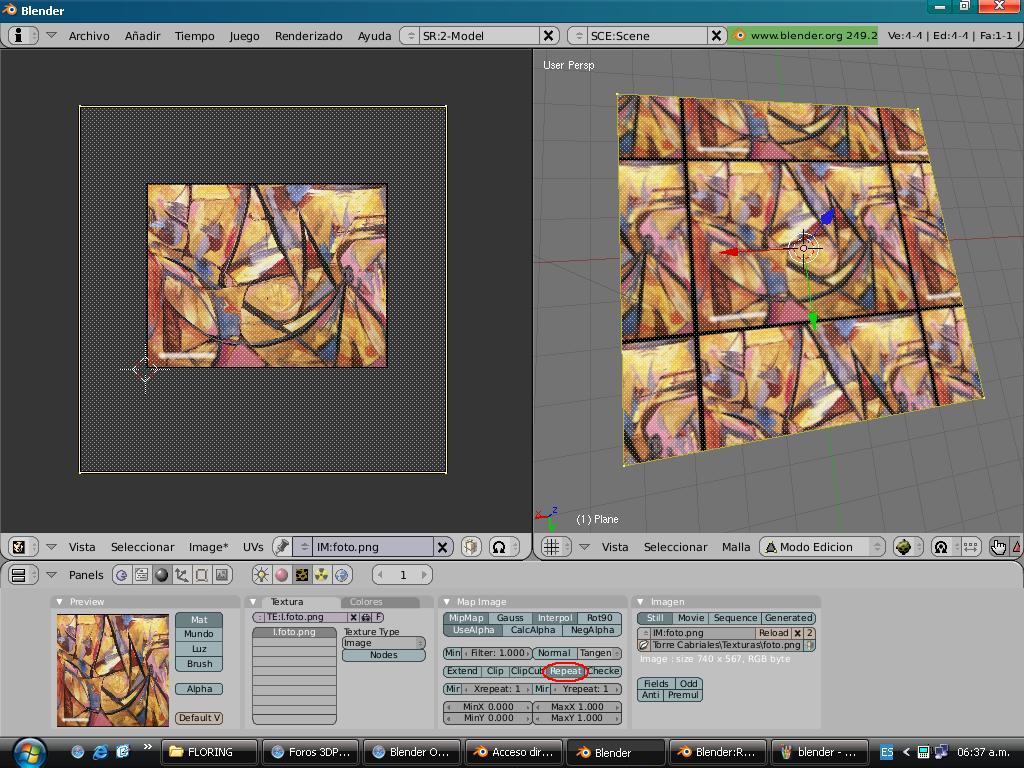Viewport: 1024px width, 768px height.
Task: Open the Malla menu in 3D view
Action: coord(736,547)
